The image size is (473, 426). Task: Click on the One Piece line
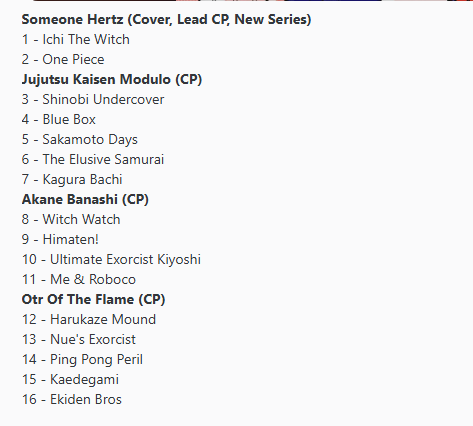coord(63,60)
